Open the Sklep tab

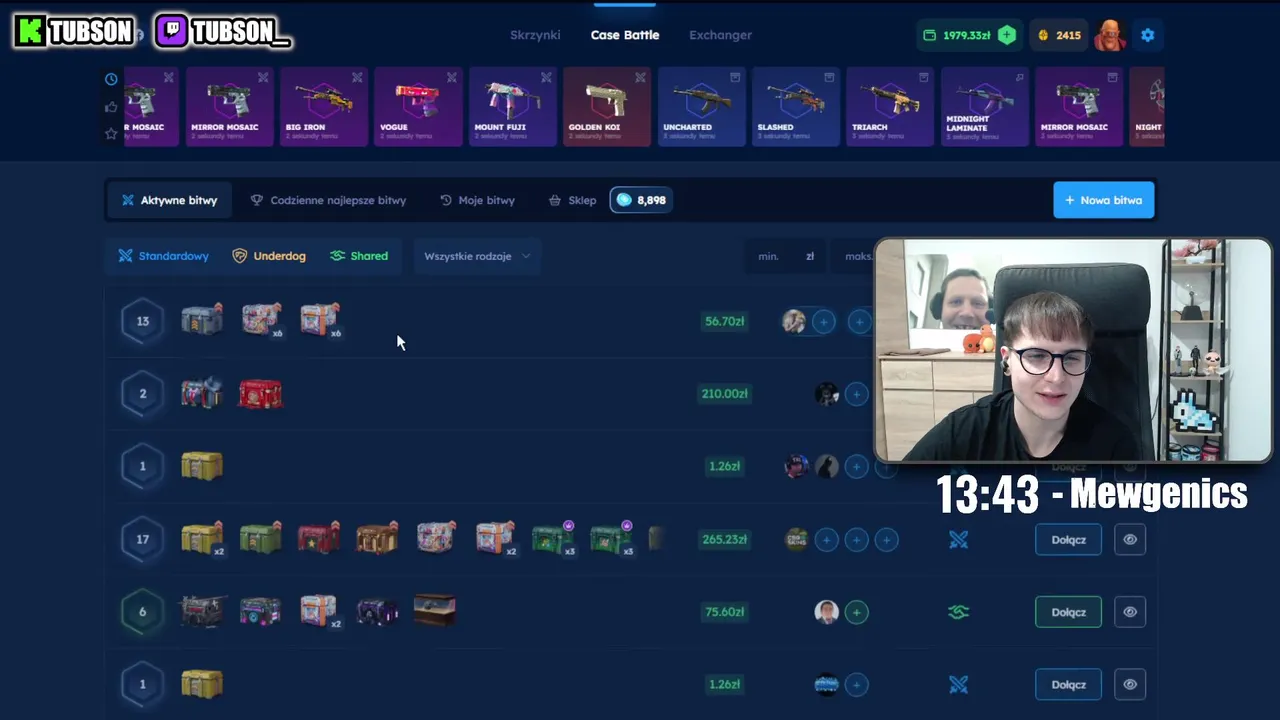click(572, 200)
